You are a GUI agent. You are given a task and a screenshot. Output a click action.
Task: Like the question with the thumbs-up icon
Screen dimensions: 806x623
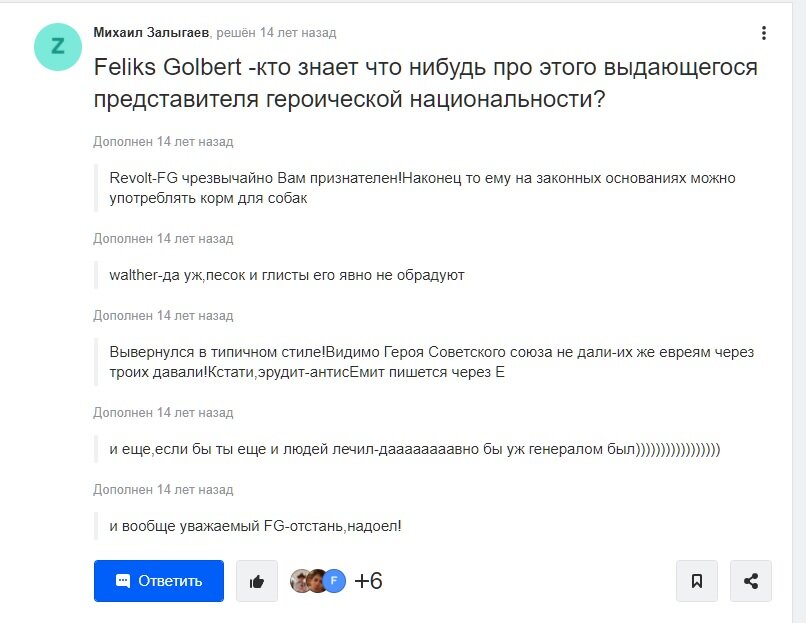click(257, 581)
